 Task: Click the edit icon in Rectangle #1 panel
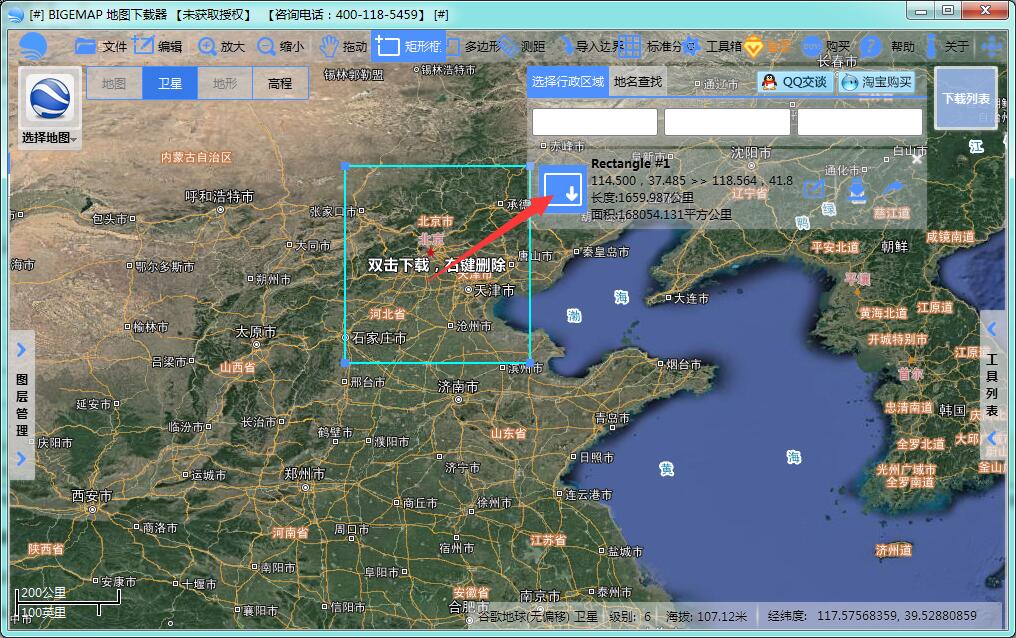(814, 189)
